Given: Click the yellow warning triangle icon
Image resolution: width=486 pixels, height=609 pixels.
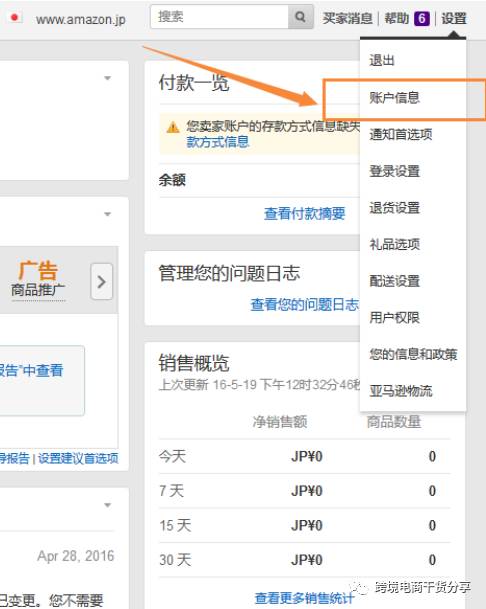Looking at the screenshot, I should 173,127.
